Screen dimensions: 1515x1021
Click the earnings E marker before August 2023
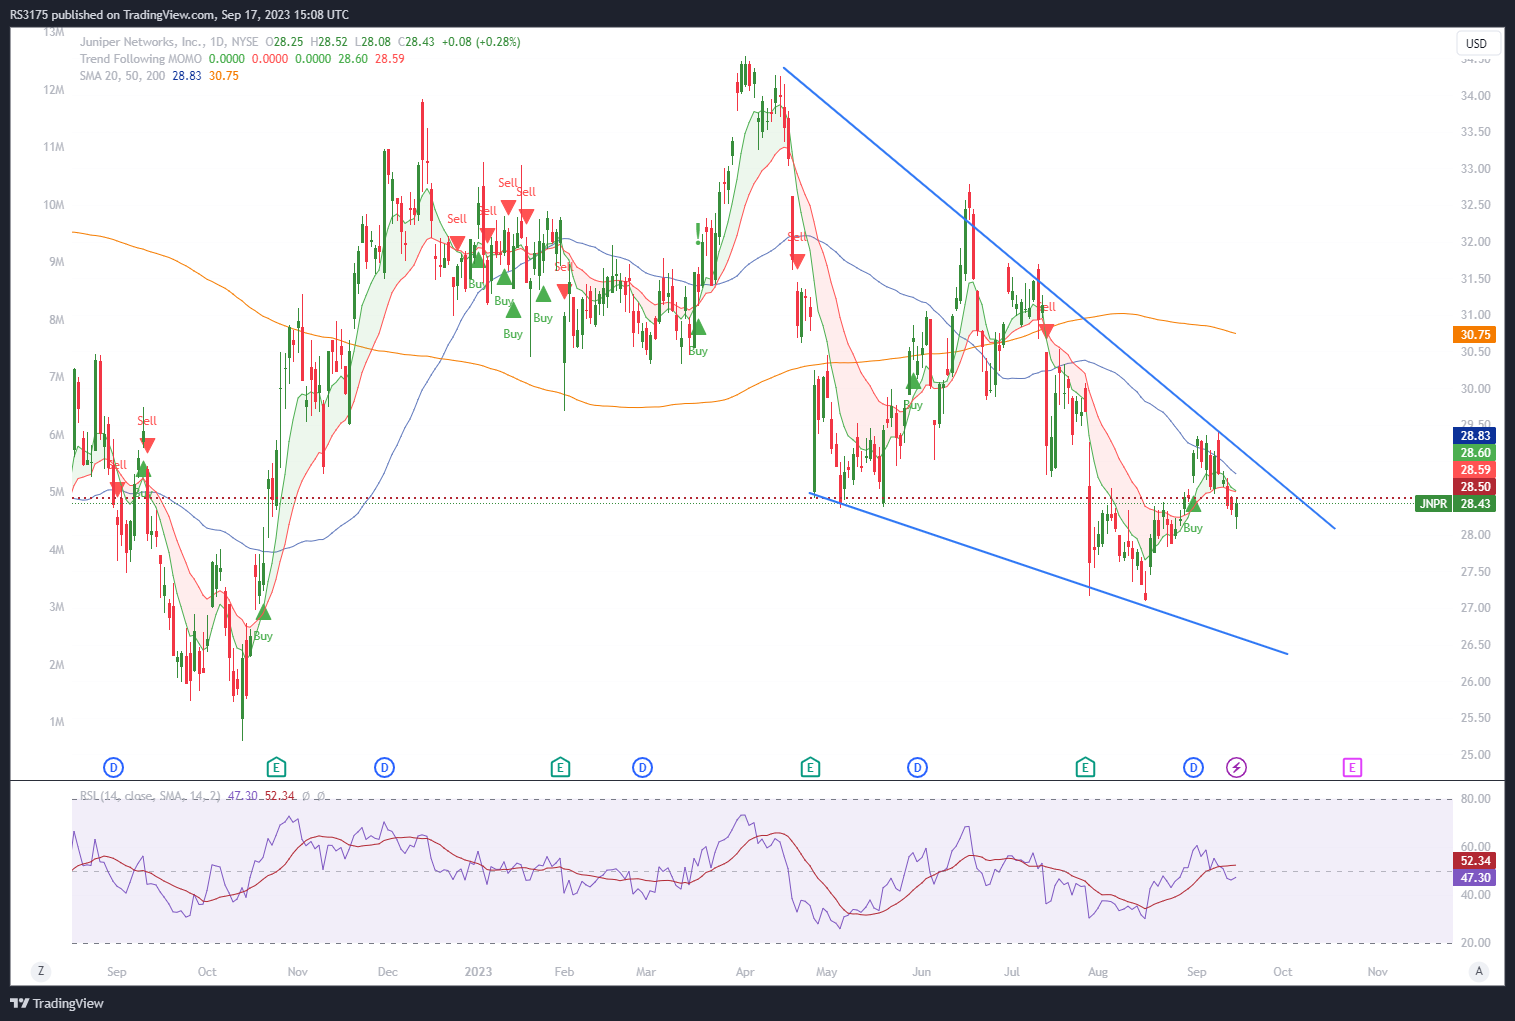click(1085, 768)
